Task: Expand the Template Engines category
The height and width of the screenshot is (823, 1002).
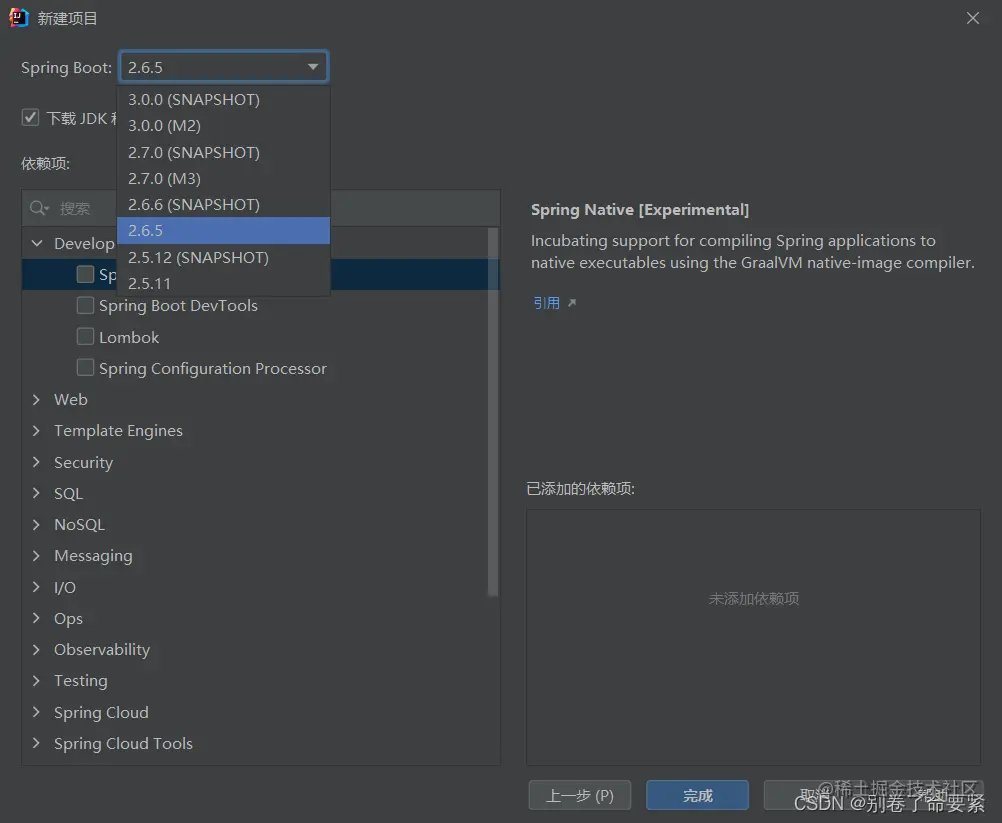Action: [x=36, y=431]
